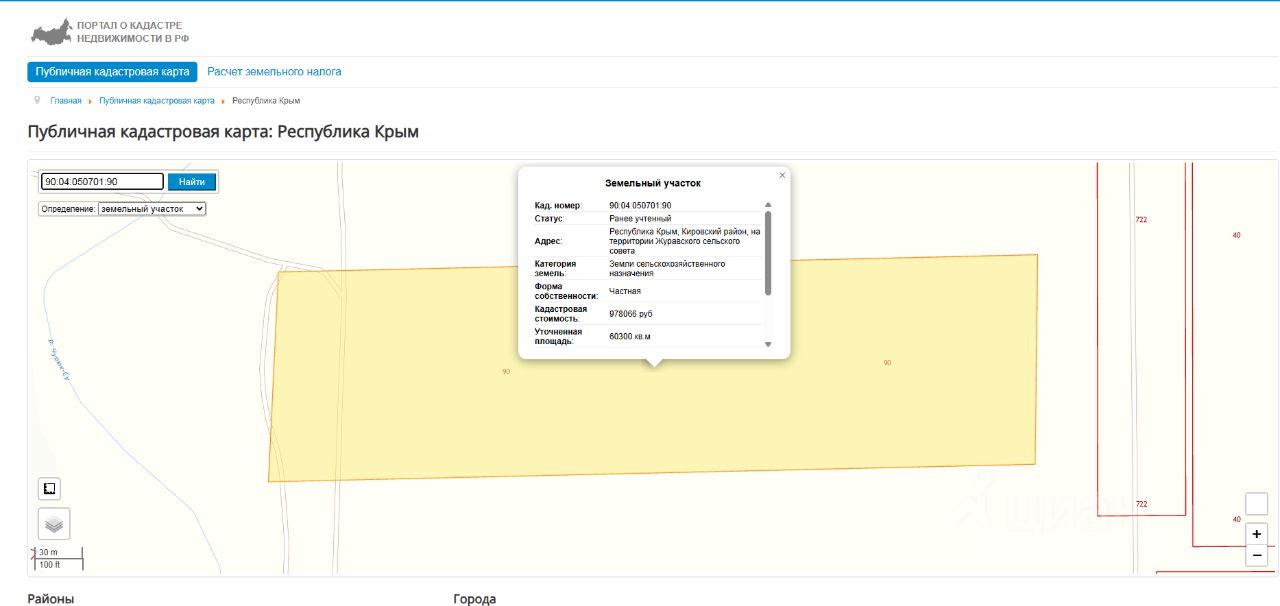Screen dimensions: 1280x606
Task: Click cadastral number 90:04:050701:90 in popup
Action: click(x=640, y=205)
